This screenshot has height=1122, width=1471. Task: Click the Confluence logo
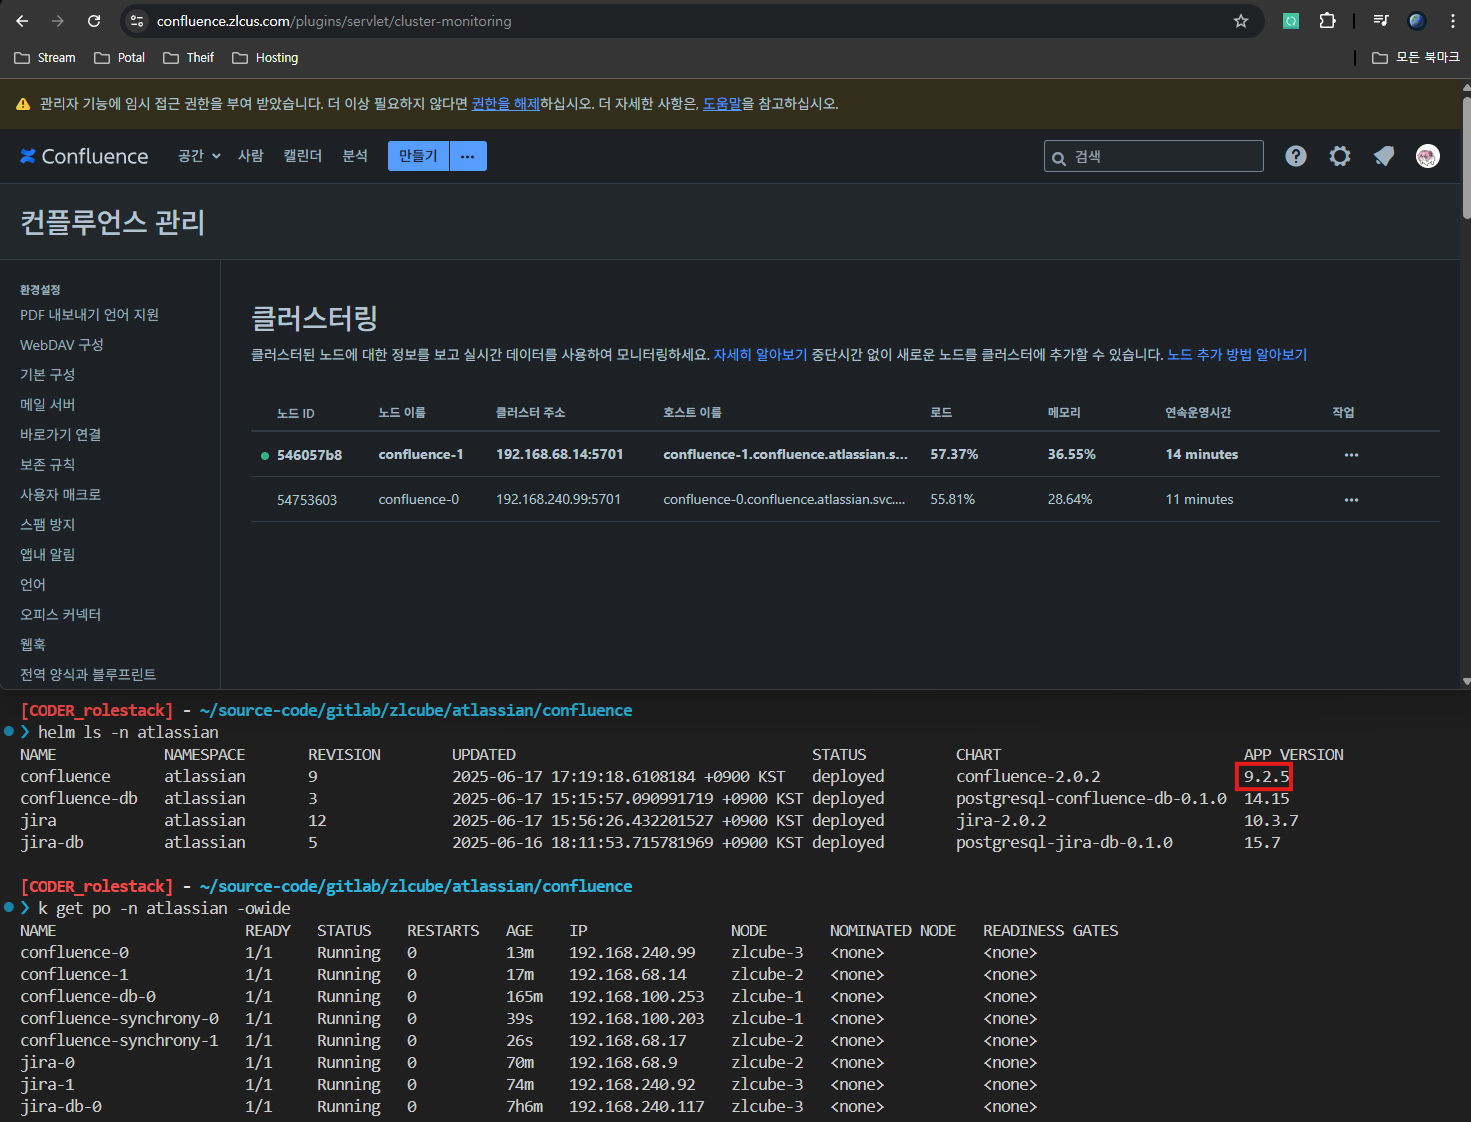pyautogui.click(x=84, y=156)
